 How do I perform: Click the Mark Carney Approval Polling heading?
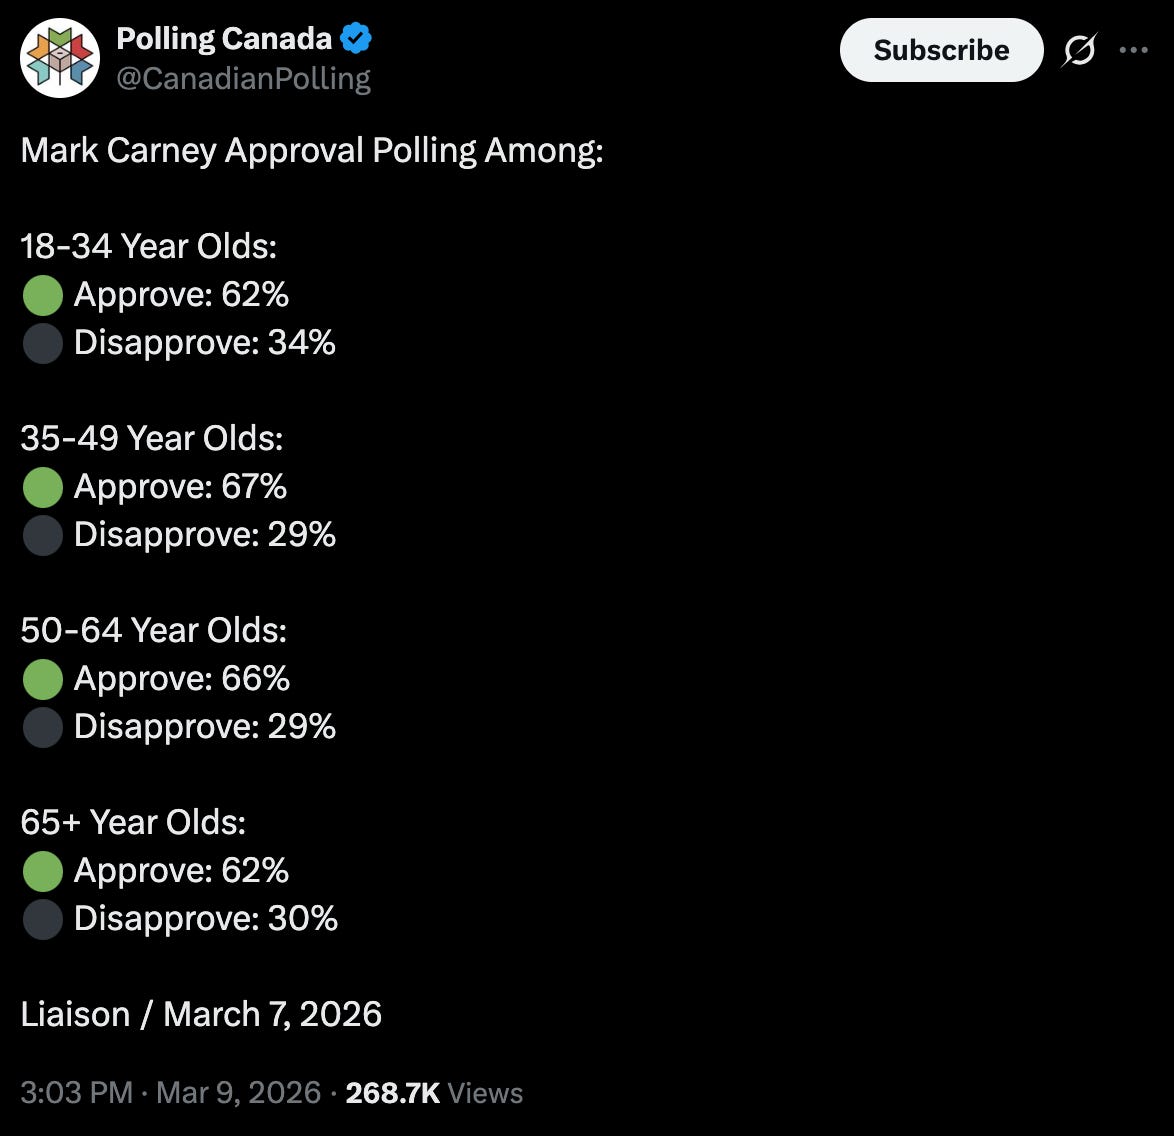[x=312, y=151]
